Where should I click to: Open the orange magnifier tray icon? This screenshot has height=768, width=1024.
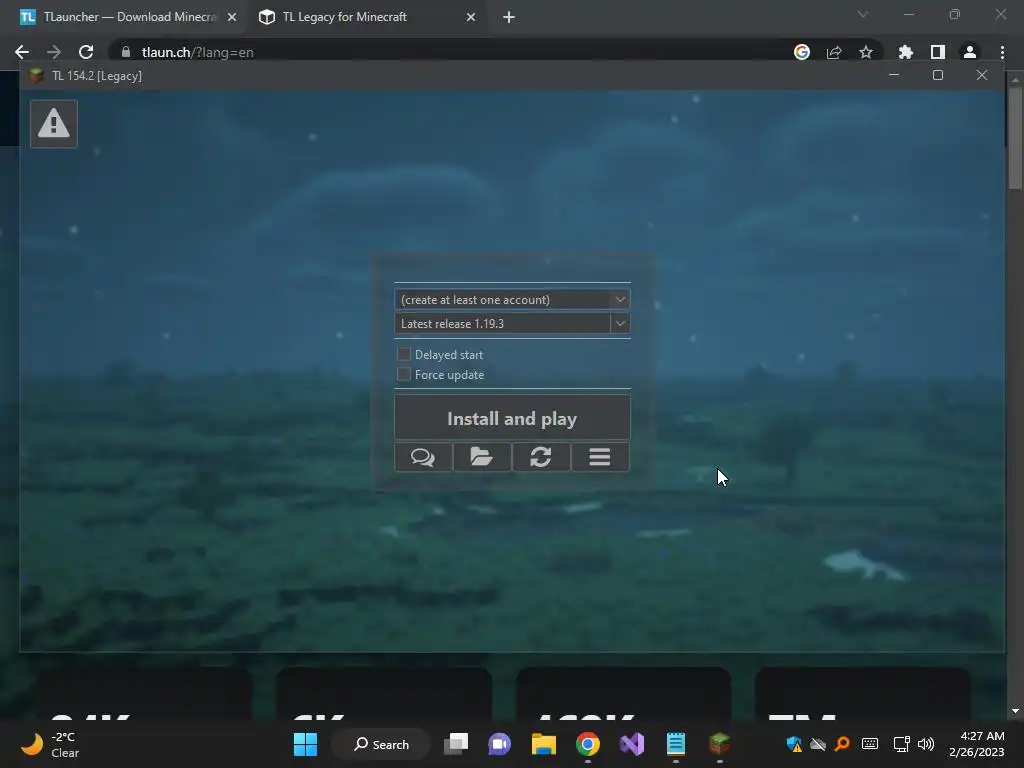[842, 744]
